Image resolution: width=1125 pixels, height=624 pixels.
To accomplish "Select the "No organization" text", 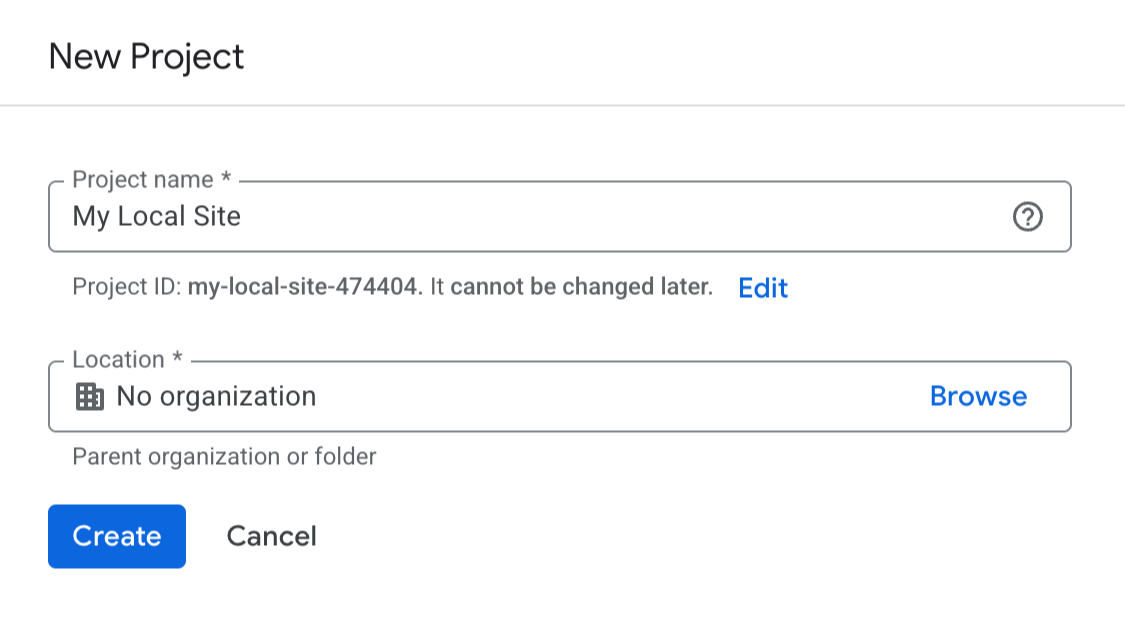I will [216, 397].
